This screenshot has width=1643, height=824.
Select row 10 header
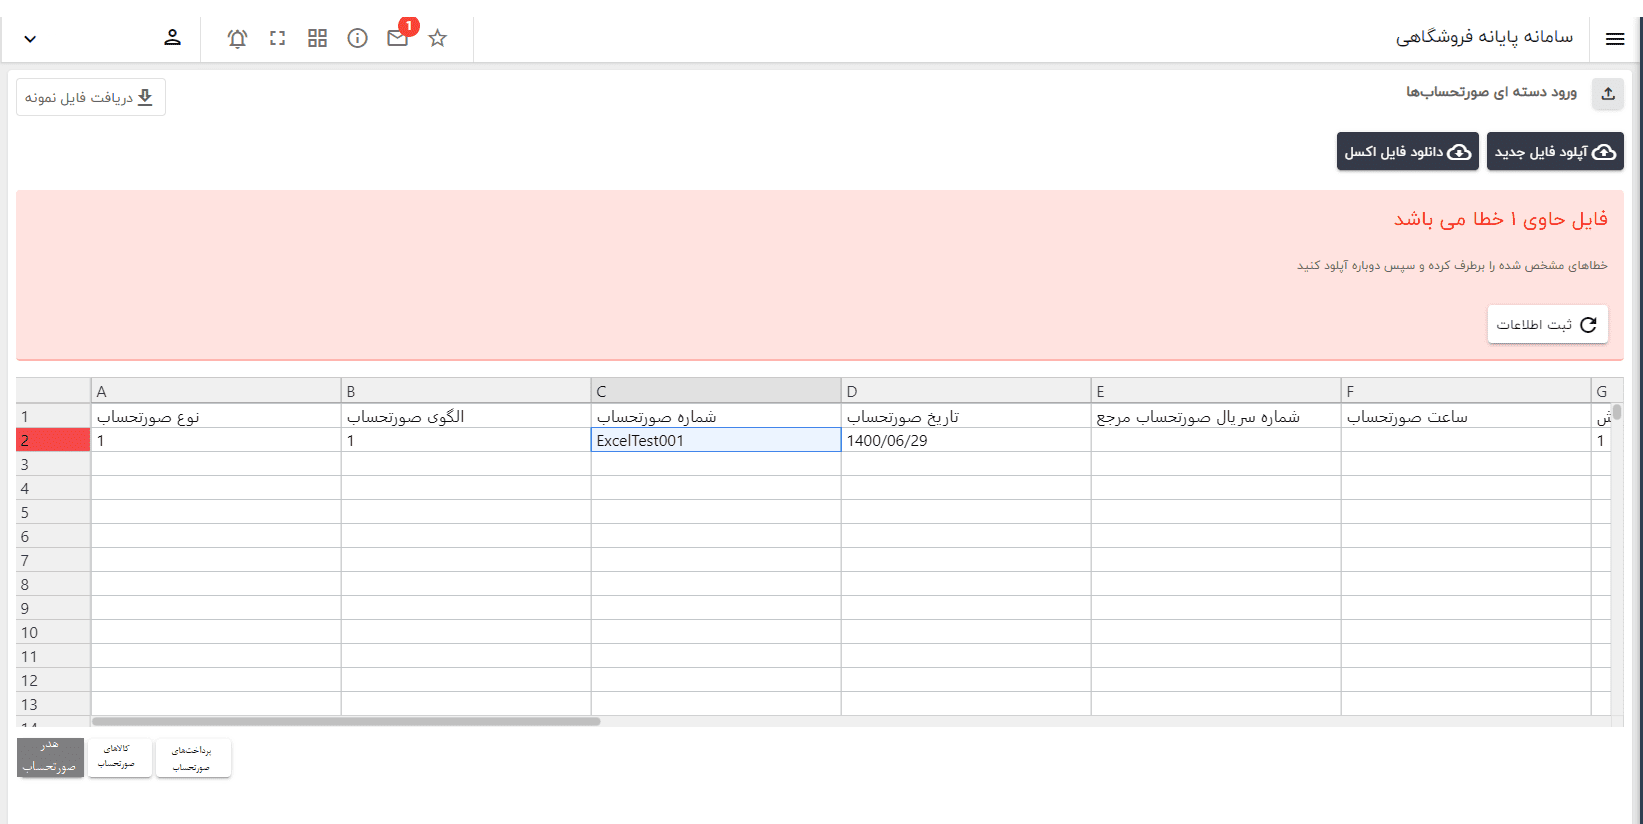coord(53,632)
